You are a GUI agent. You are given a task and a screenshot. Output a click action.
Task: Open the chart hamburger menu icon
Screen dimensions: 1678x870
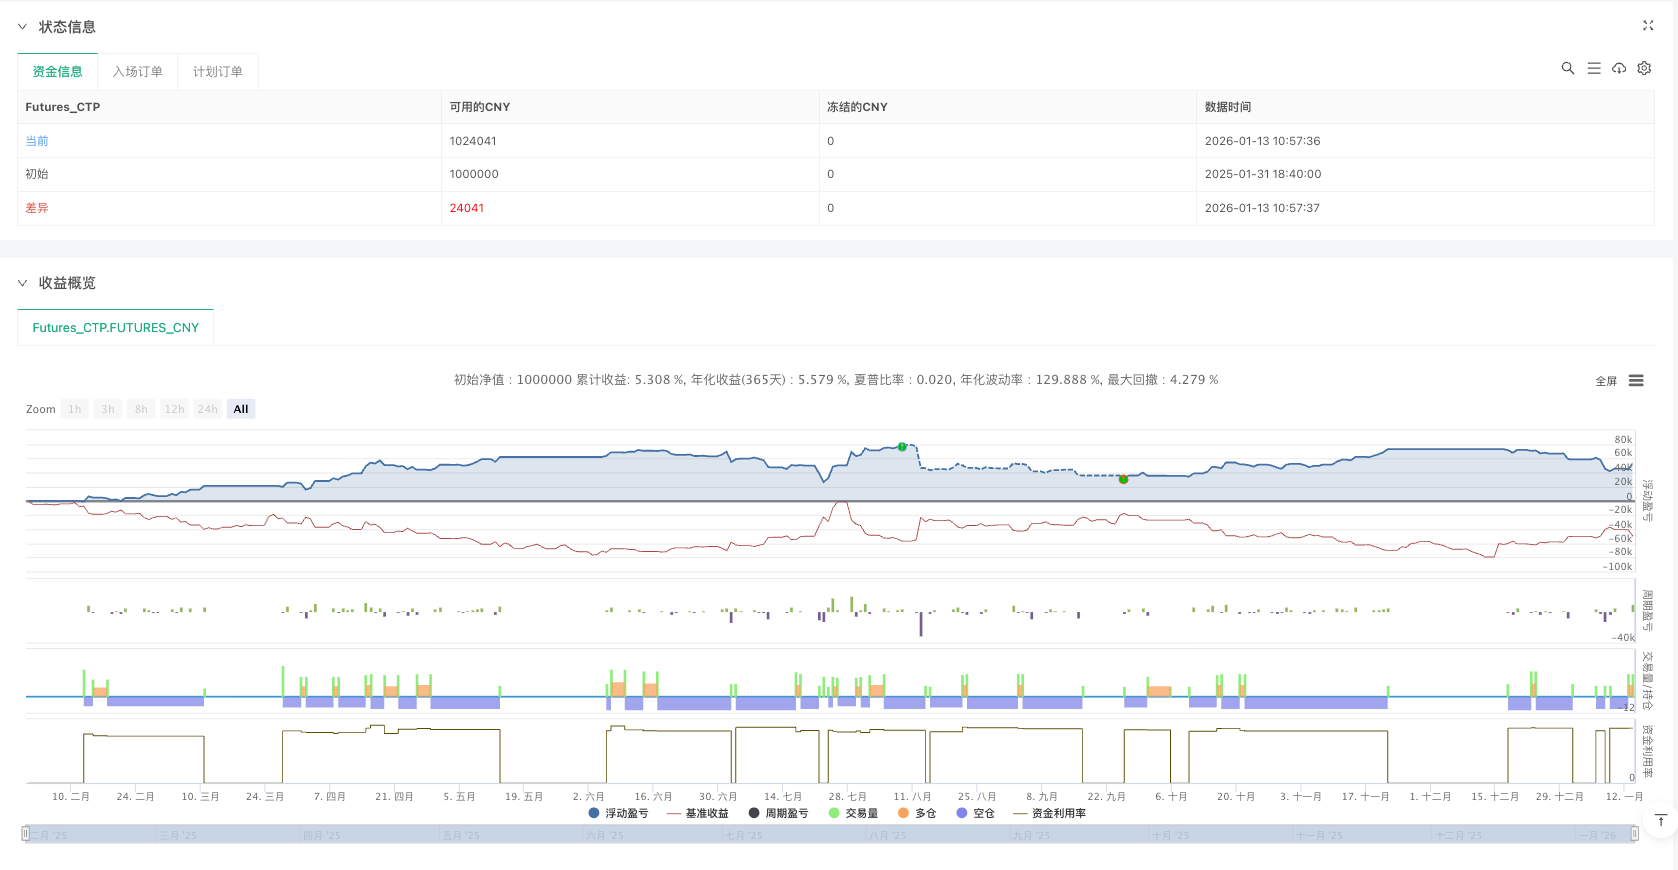(x=1636, y=380)
